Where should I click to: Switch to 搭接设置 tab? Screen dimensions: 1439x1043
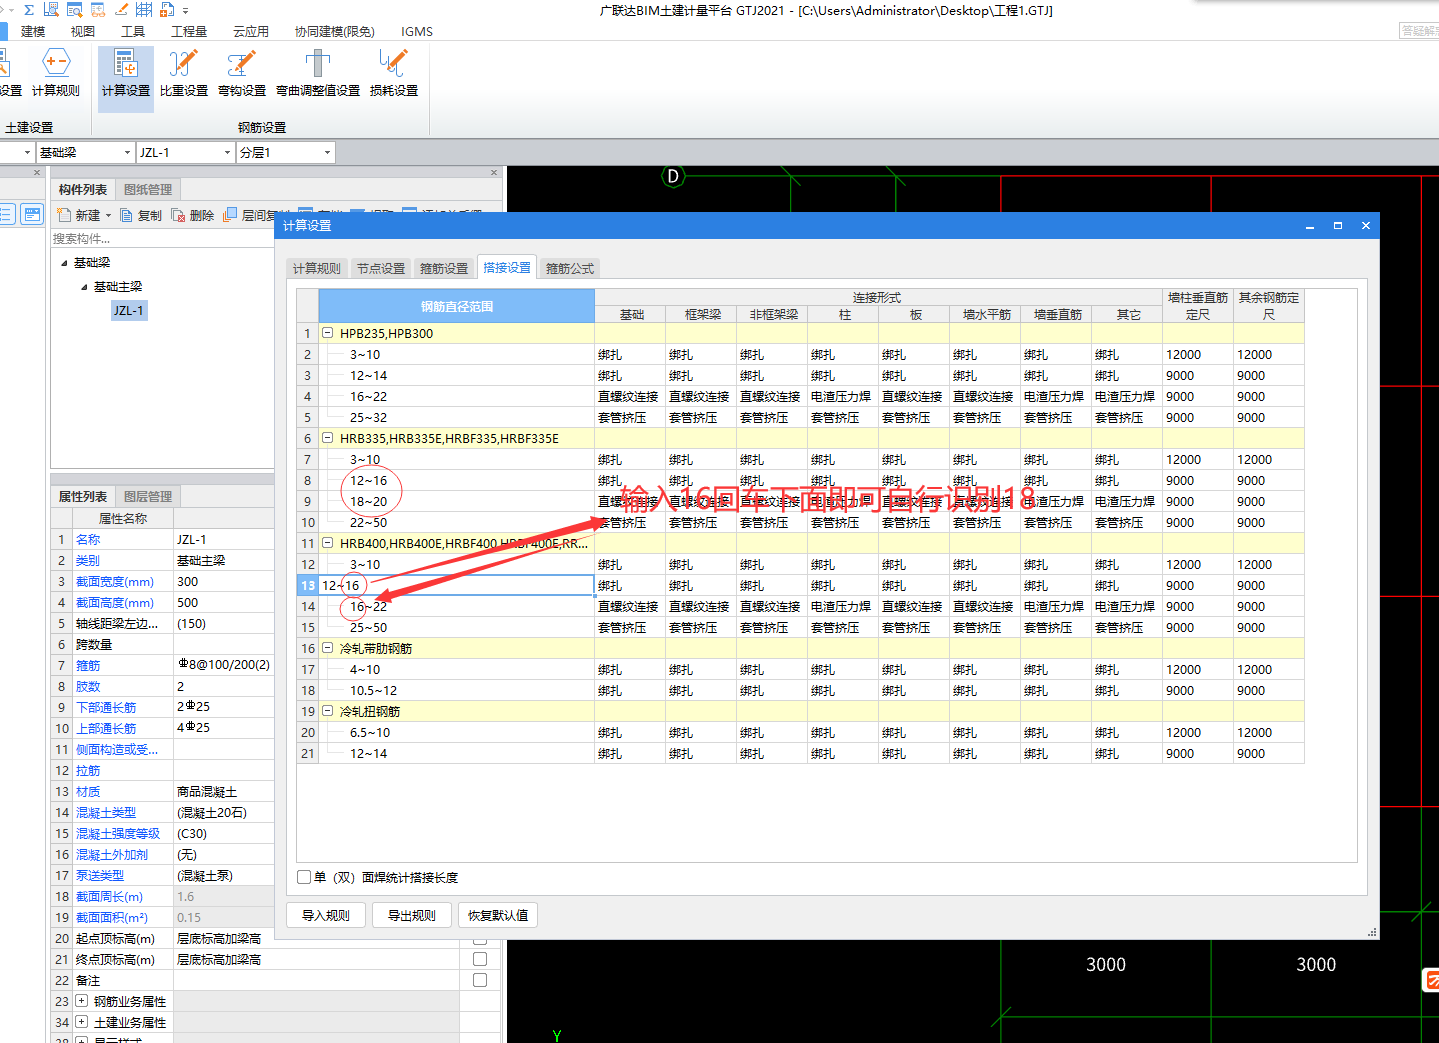point(507,267)
